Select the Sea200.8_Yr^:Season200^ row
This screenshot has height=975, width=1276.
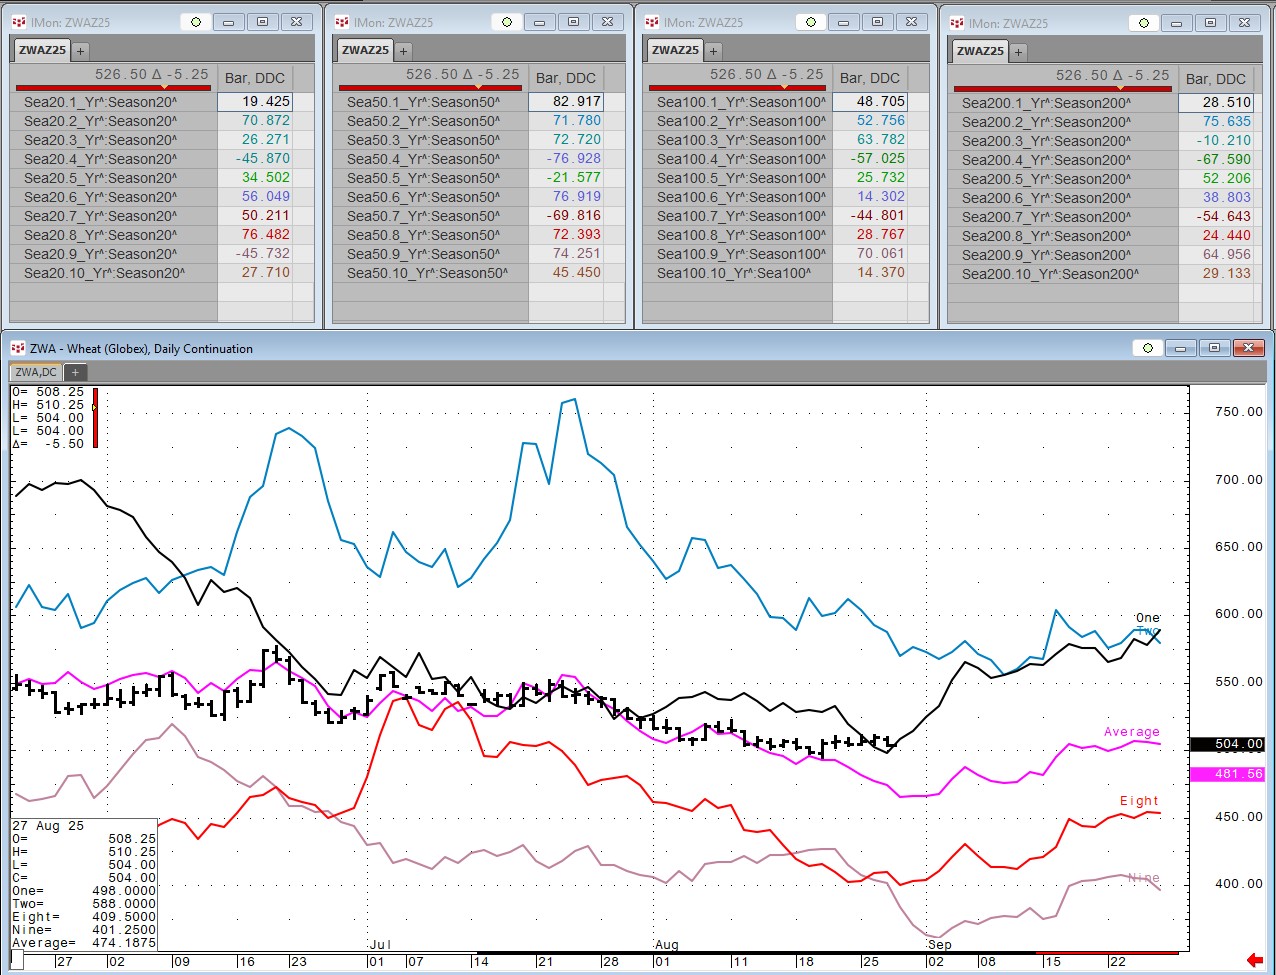click(x=1063, y=236)
